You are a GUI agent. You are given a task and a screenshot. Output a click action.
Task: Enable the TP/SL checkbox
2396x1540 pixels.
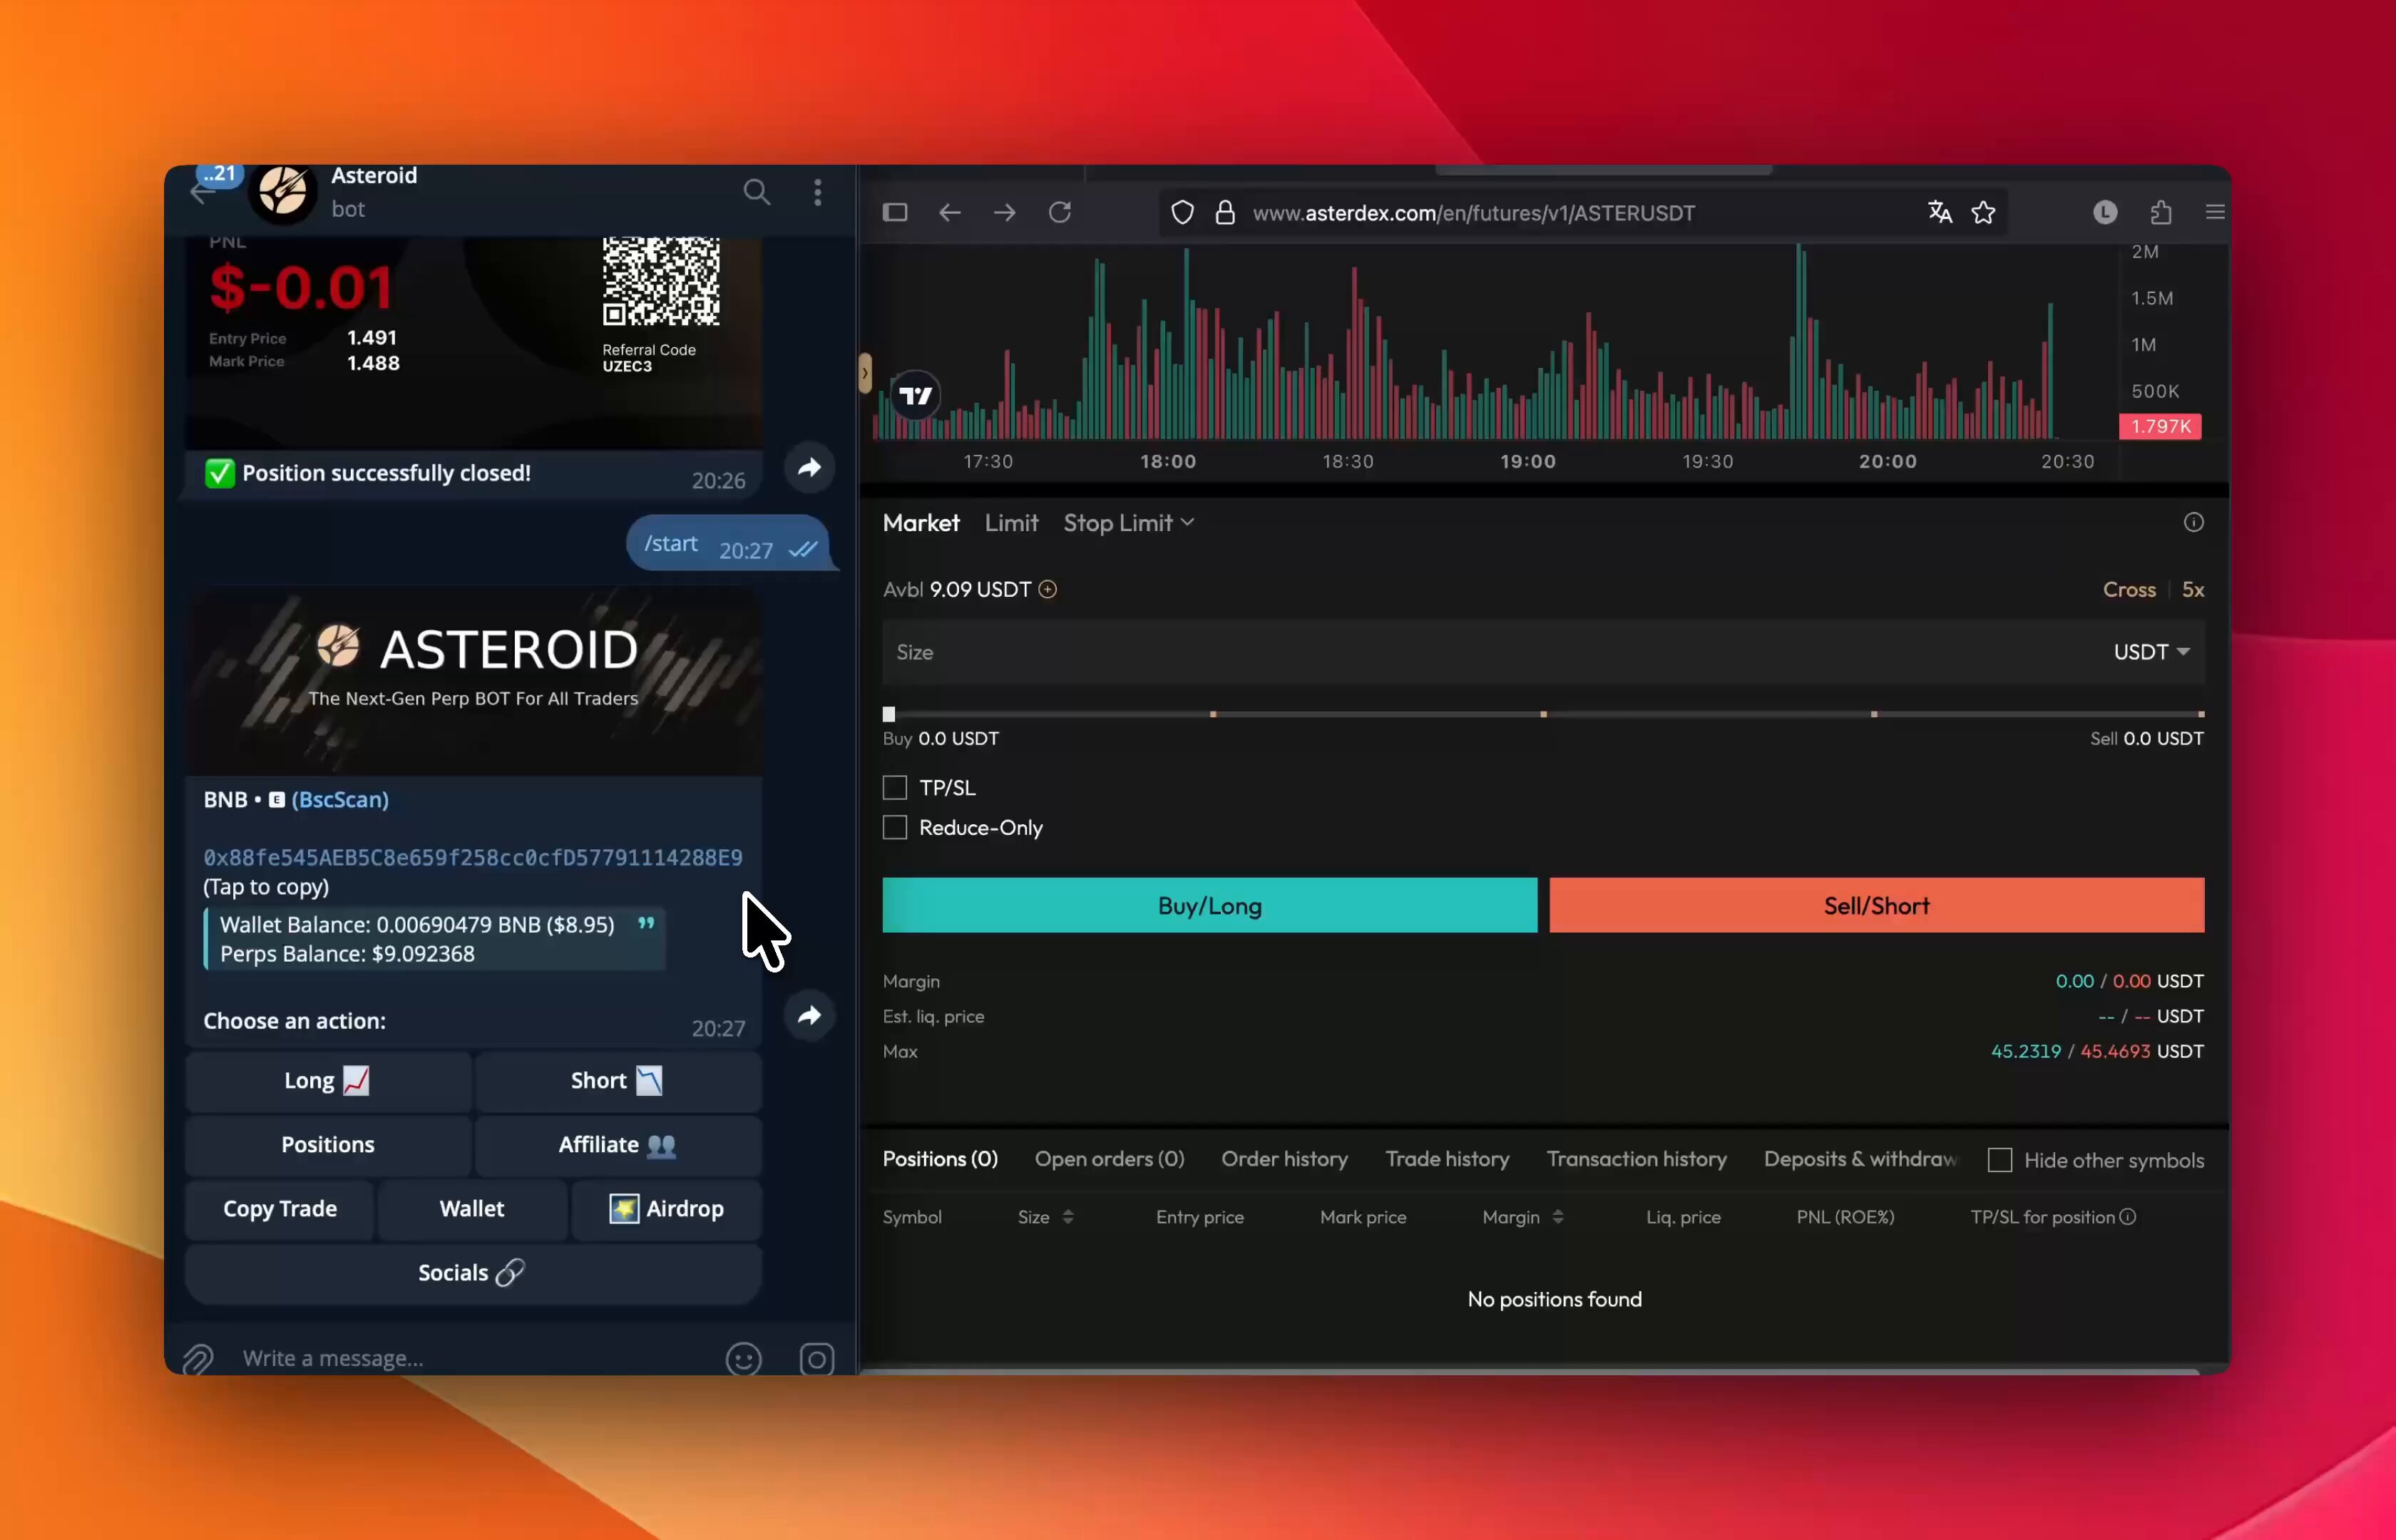click(x=894, y=787)
